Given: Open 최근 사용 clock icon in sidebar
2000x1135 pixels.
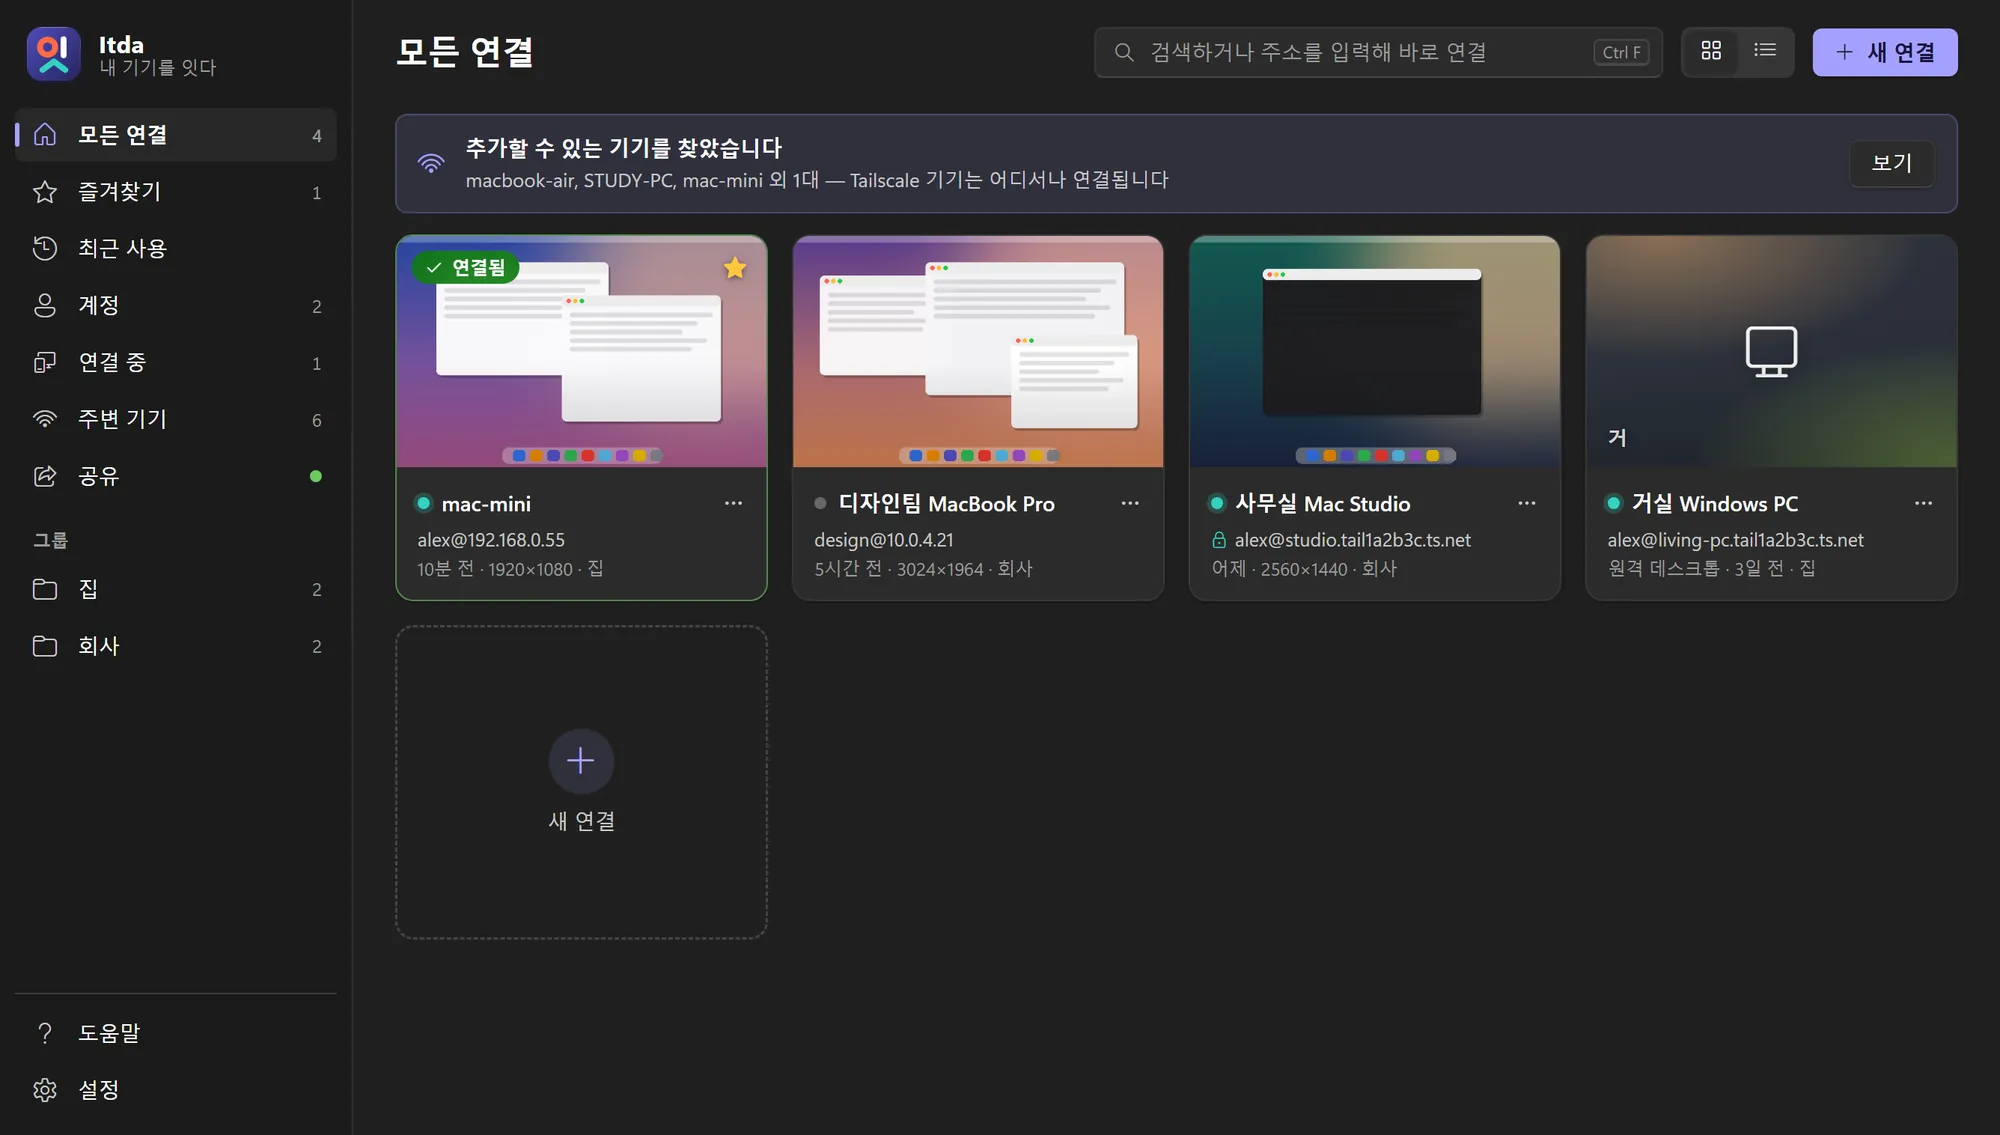Looking at the screenshot, I should coord(45,249).
